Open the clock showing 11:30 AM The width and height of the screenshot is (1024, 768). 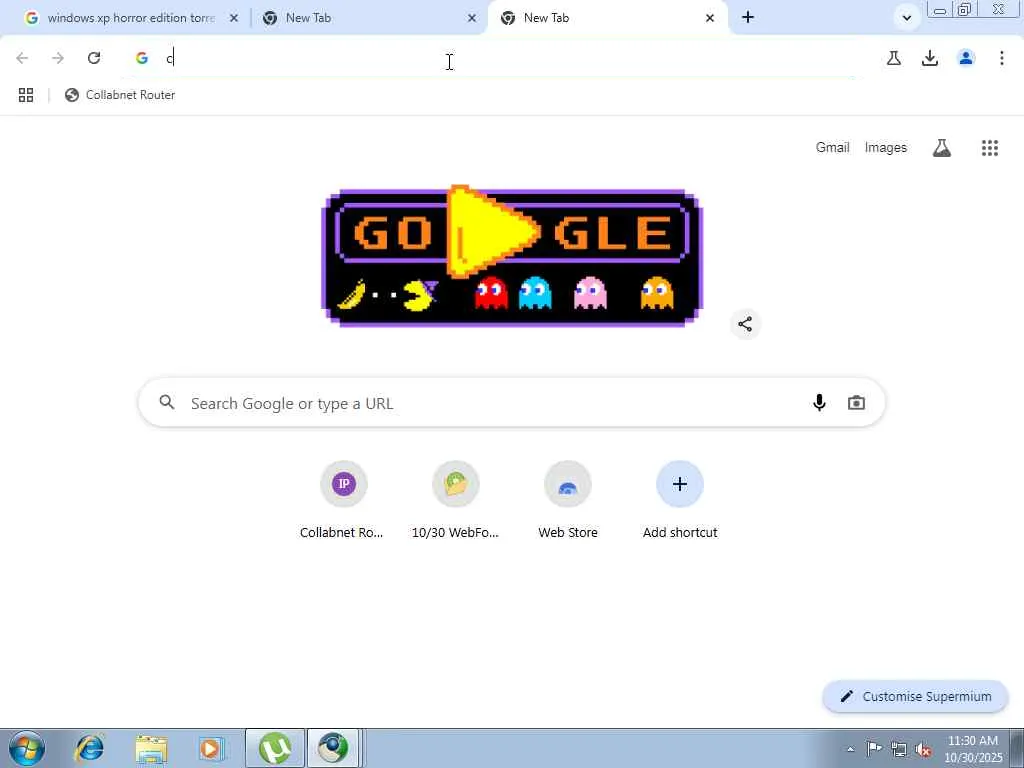pyautogui.click(x=972, y=748)
